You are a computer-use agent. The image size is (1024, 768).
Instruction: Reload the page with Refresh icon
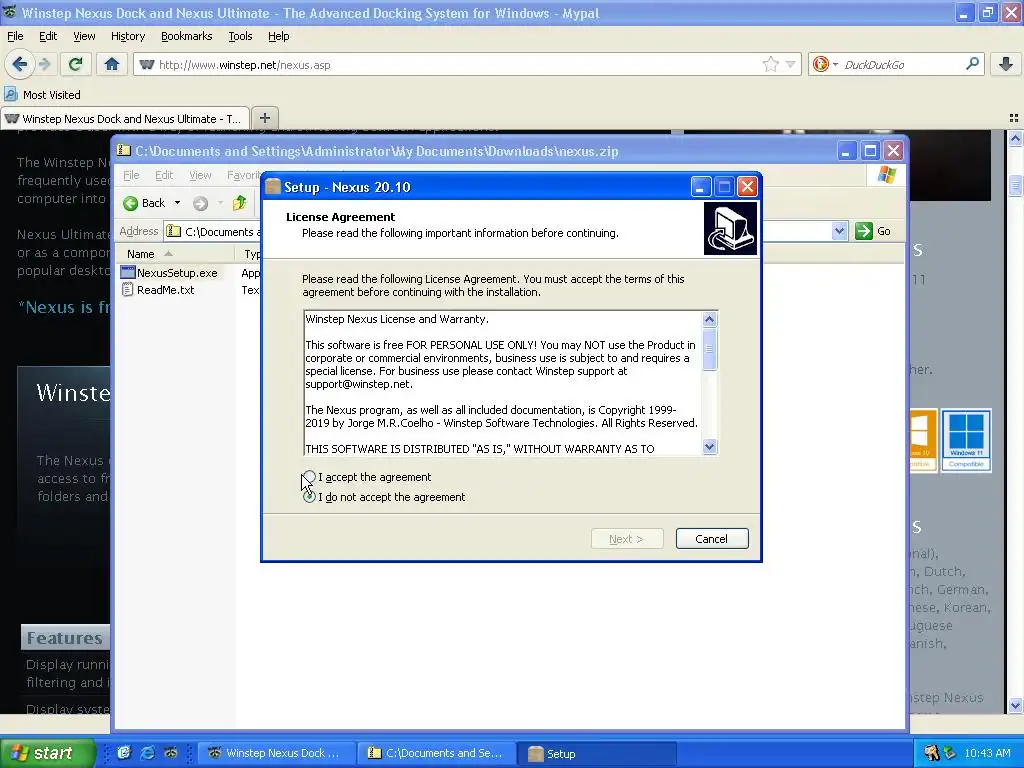[x=76, y=64]
